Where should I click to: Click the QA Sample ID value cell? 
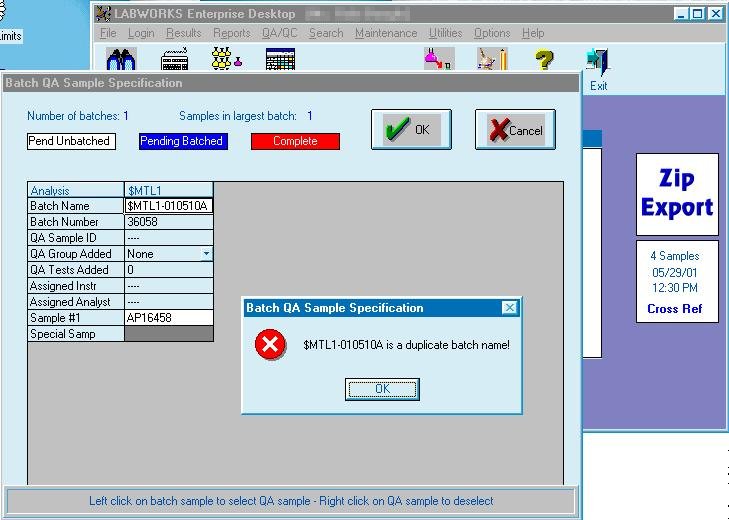click(169, 238)
